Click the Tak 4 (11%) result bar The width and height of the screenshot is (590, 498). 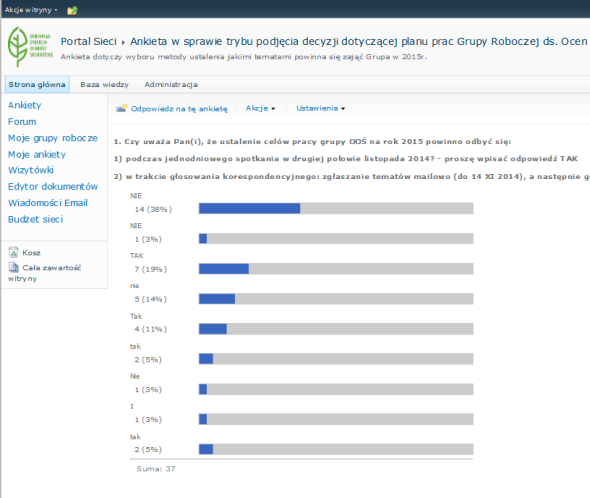pyautogui.click(x=336, y=329)
